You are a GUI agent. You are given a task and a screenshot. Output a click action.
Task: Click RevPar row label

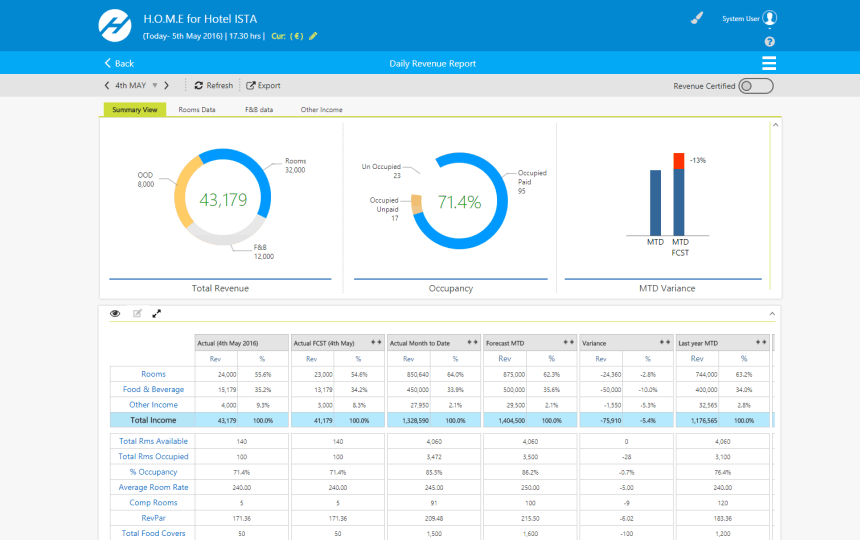coord(153,518)
